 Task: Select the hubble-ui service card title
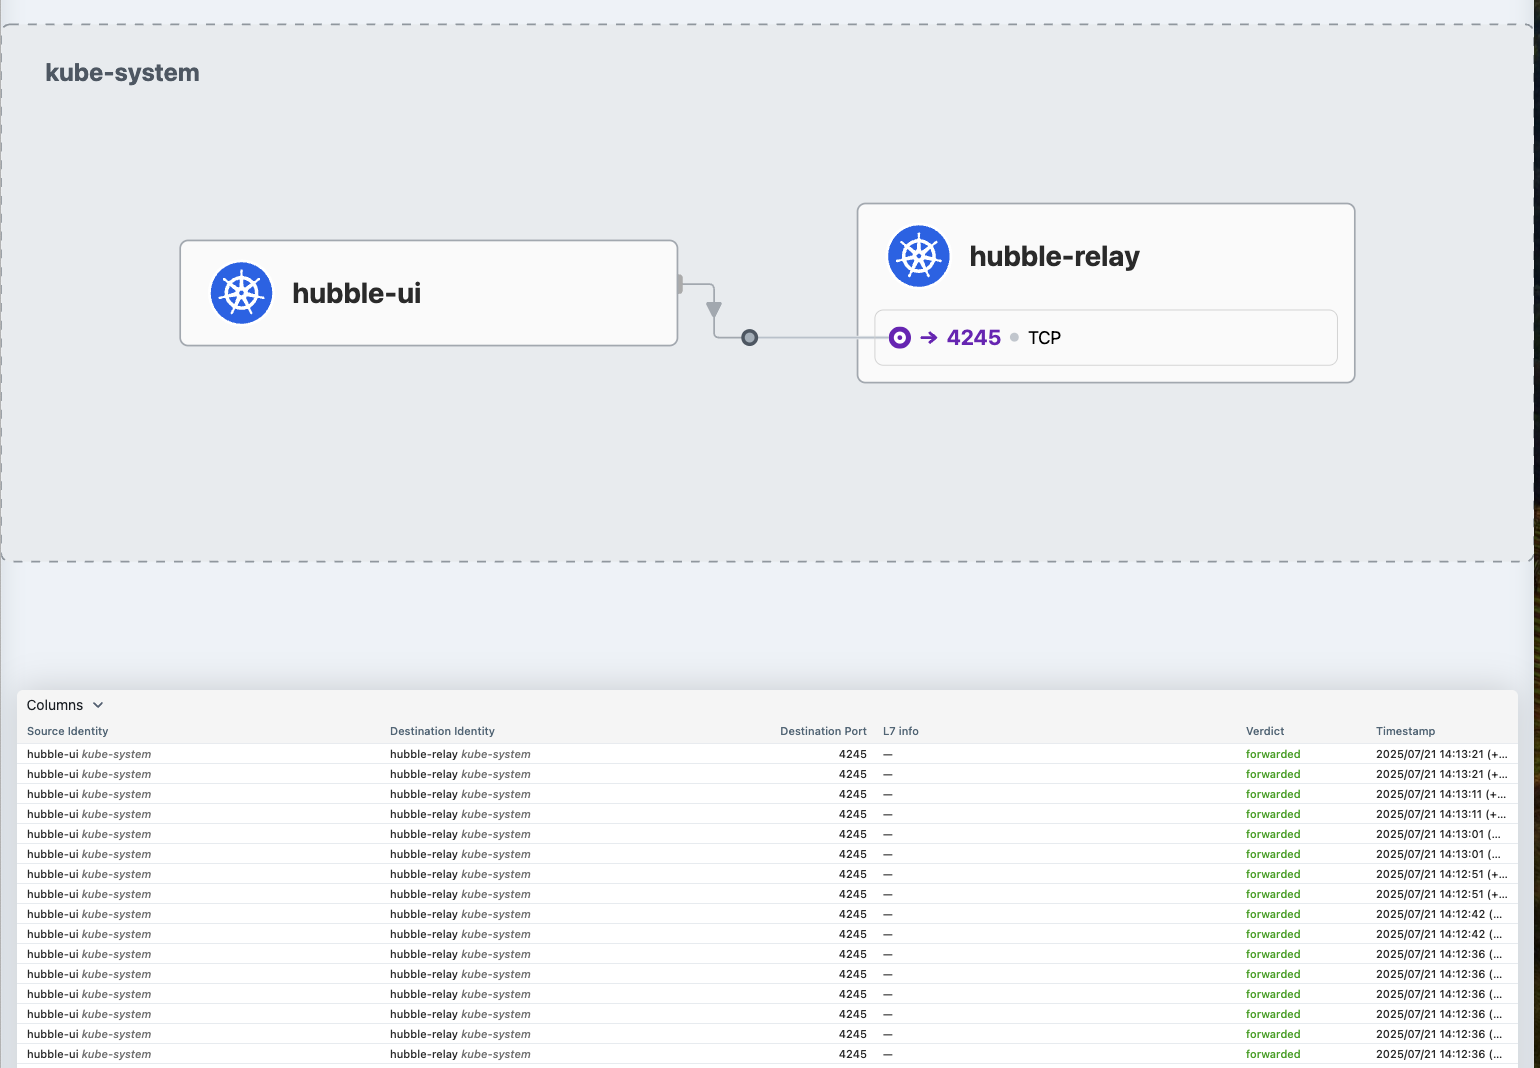pyautogui.click(x=356, y=293)
